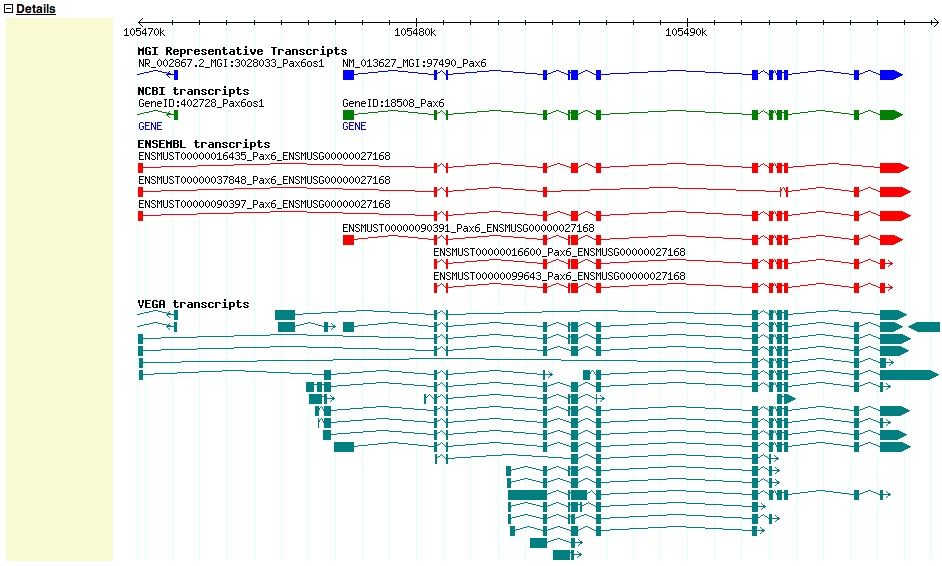Open transcript ENSMUST00000016600_Pax6
942x566 pixels.
pos(559,252)
